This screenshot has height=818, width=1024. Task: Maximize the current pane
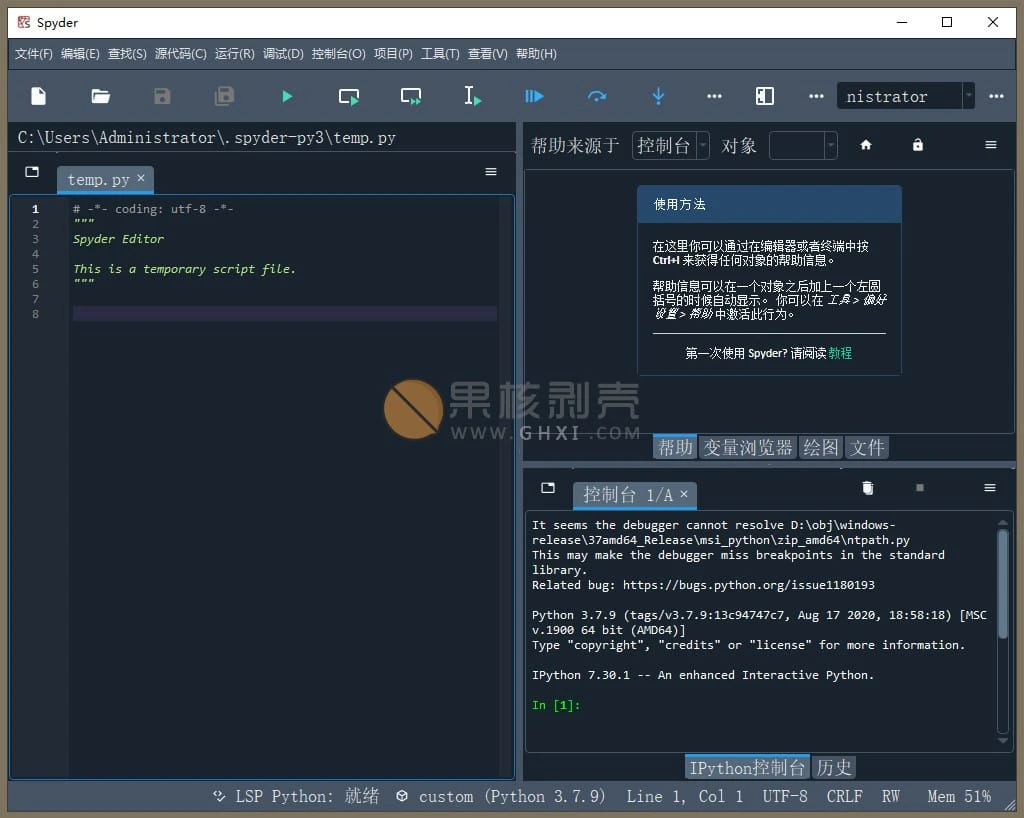pyautogui.click(x=765, y=97)
